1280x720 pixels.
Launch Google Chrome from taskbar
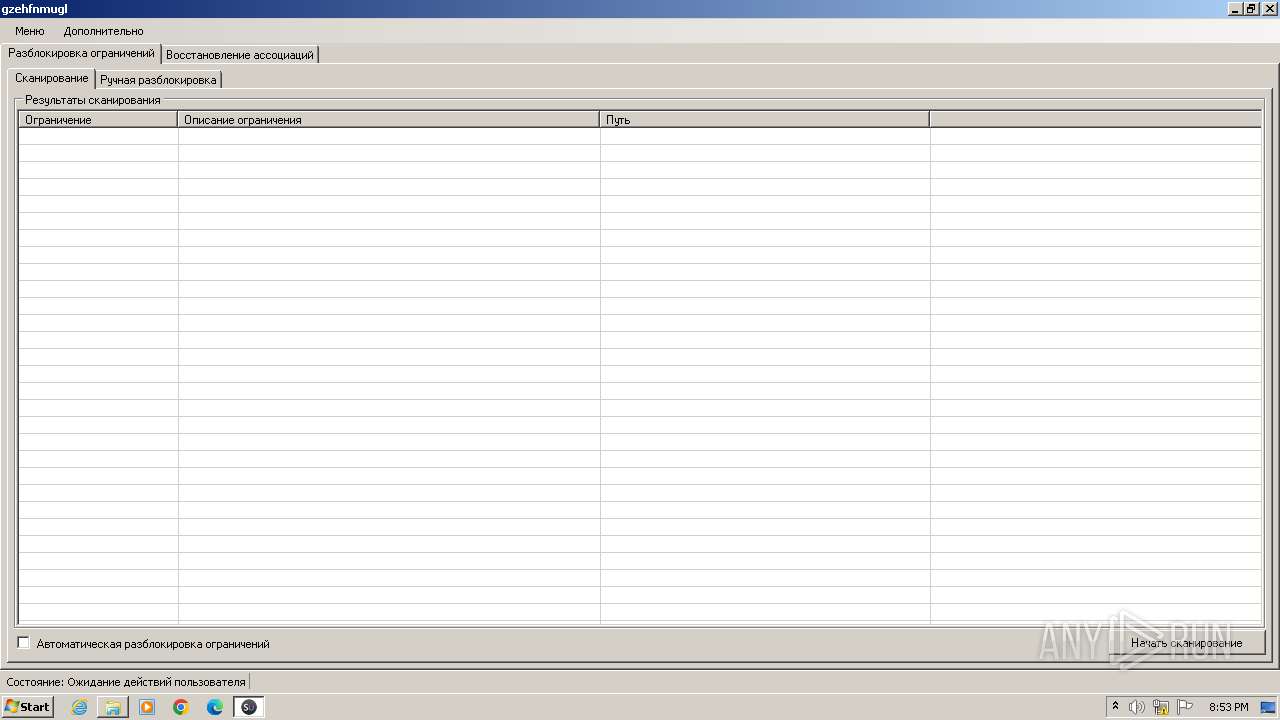(181, 707)
